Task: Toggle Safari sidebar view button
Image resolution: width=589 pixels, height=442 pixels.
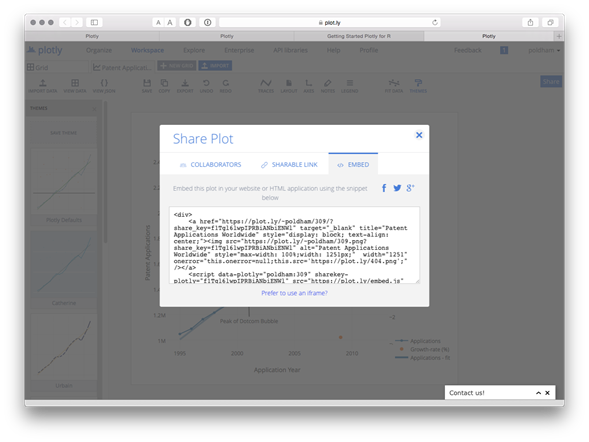Action: point(94,23)
